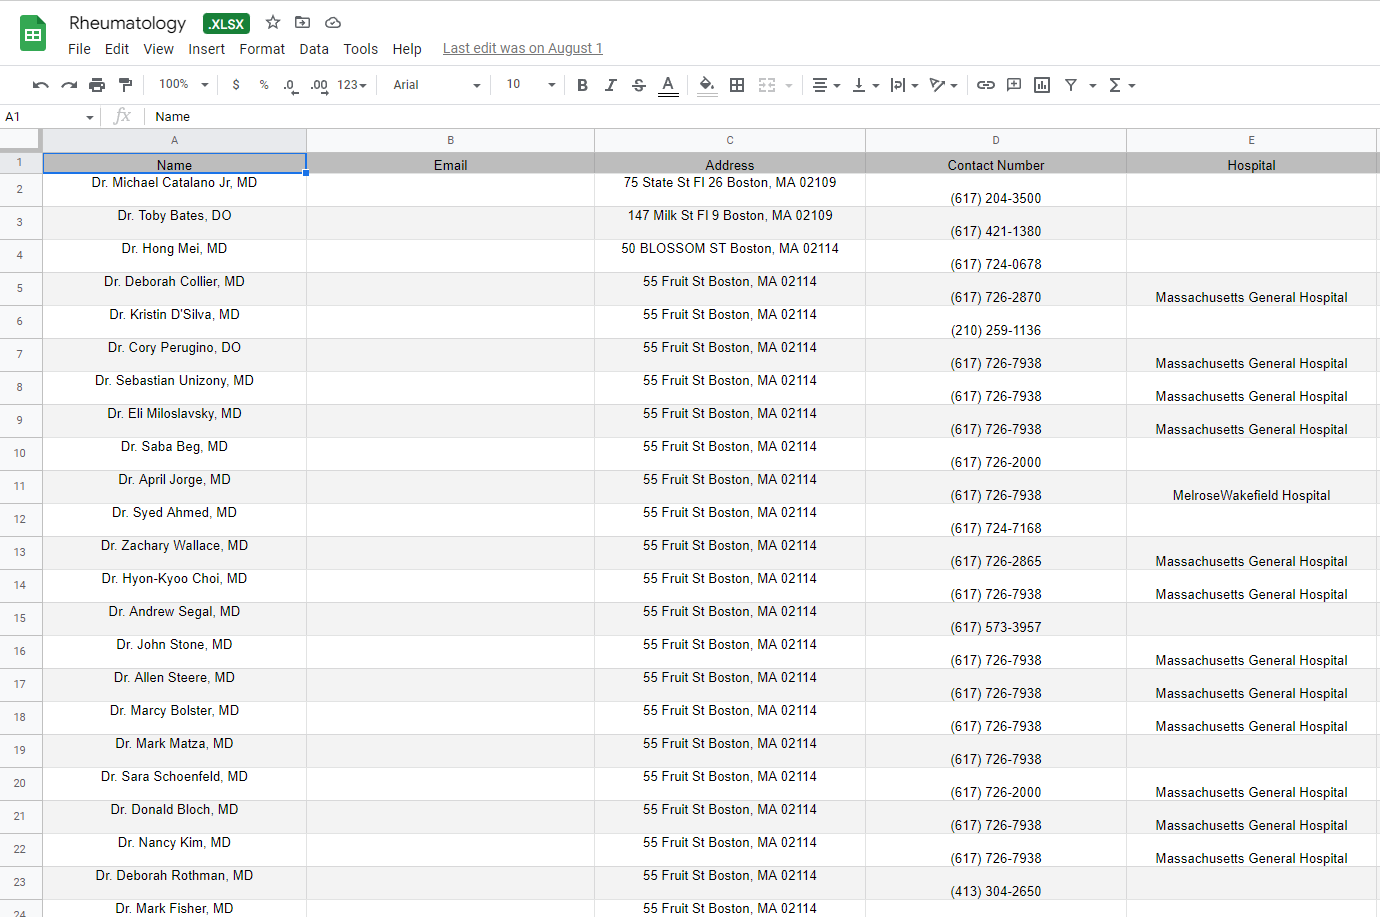Apply percent format using the % icon
Screen dimensions: 1380x917
coord(264,85)
